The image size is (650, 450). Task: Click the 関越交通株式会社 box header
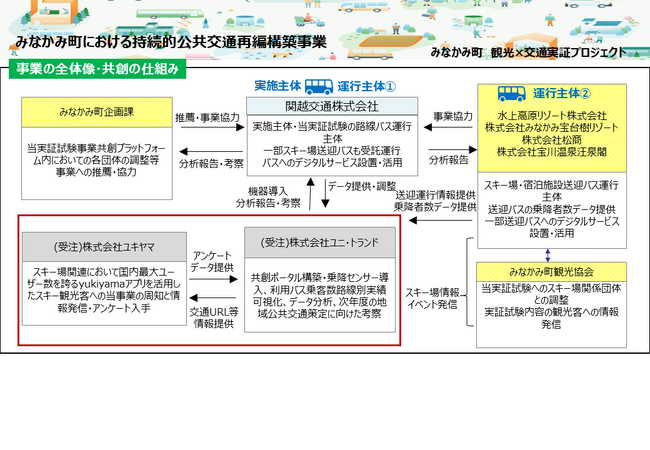[320, 106]
